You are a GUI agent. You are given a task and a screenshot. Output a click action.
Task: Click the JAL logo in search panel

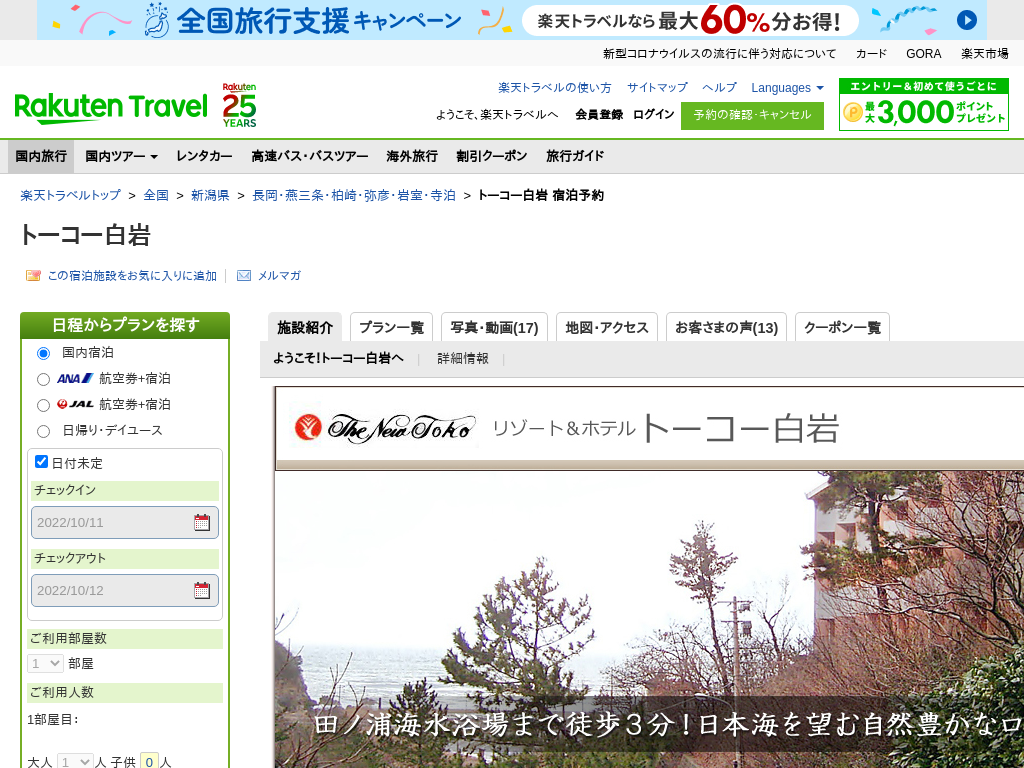tap(75, 404)
